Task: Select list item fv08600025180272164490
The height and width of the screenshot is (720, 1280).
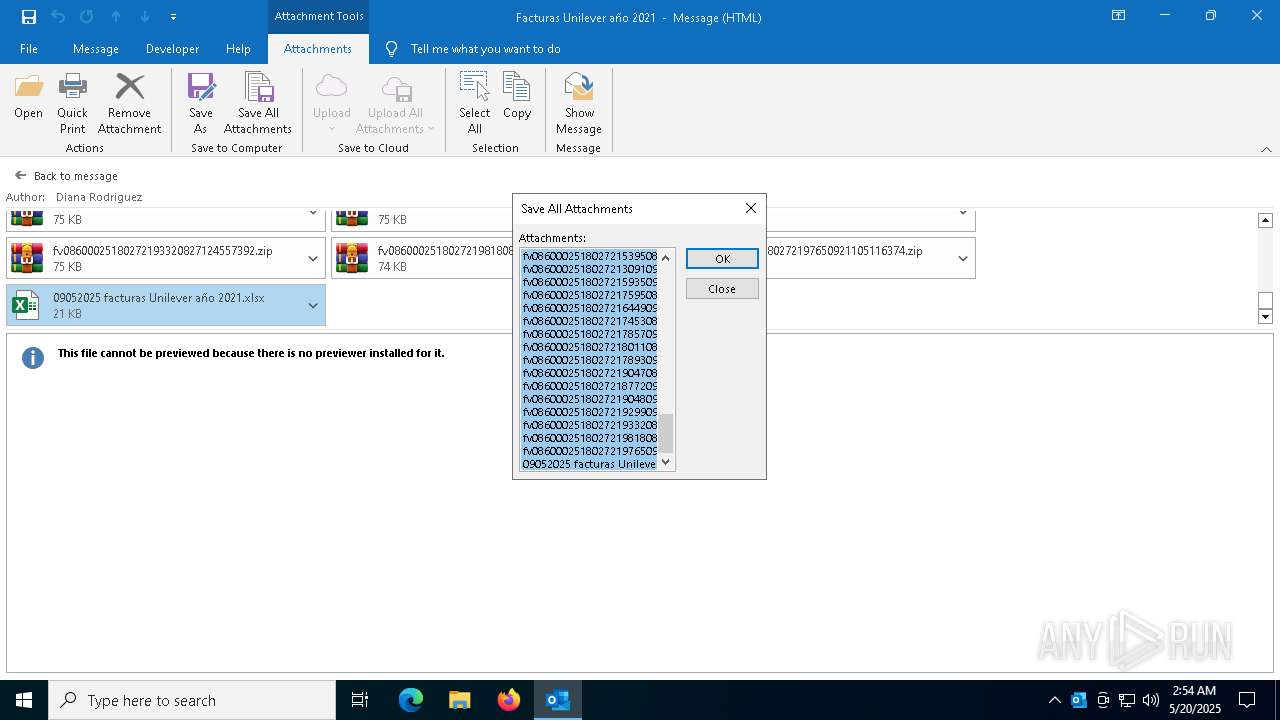Action: [x=590, y=308]
